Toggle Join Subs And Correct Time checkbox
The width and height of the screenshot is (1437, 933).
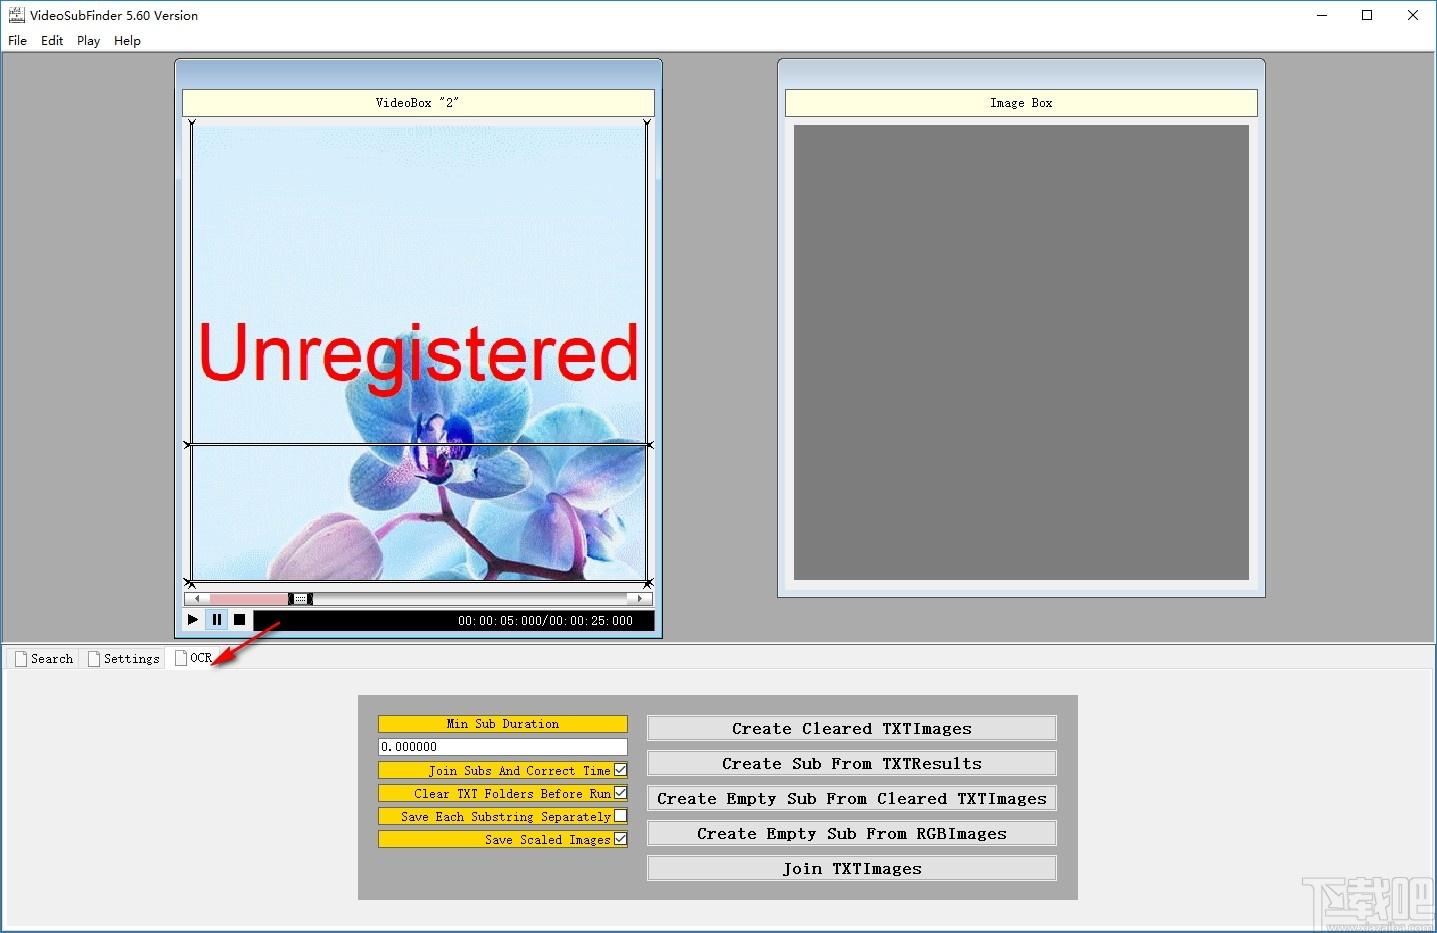point(621,770)
